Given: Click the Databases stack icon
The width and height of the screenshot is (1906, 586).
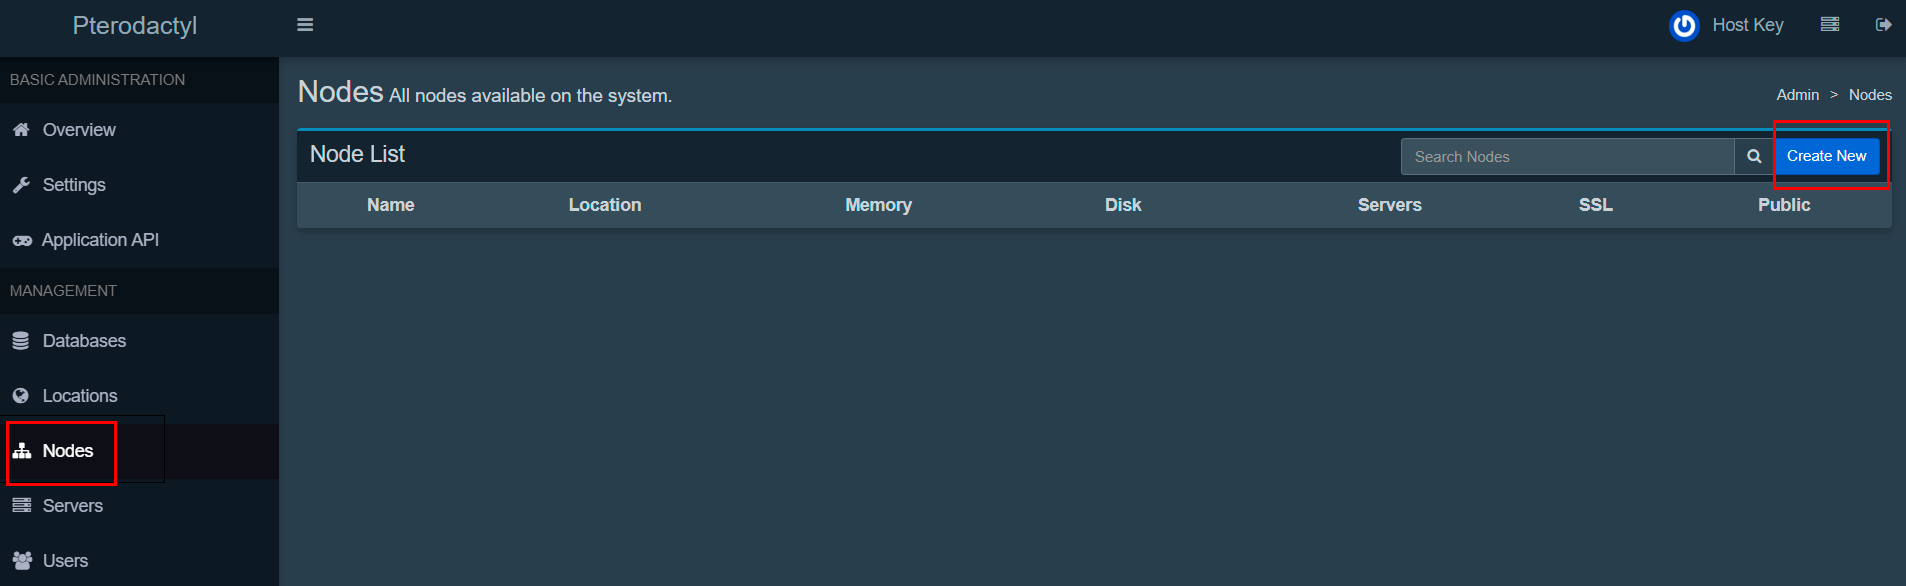Looking at the screenshot, I should pos(21,341).
